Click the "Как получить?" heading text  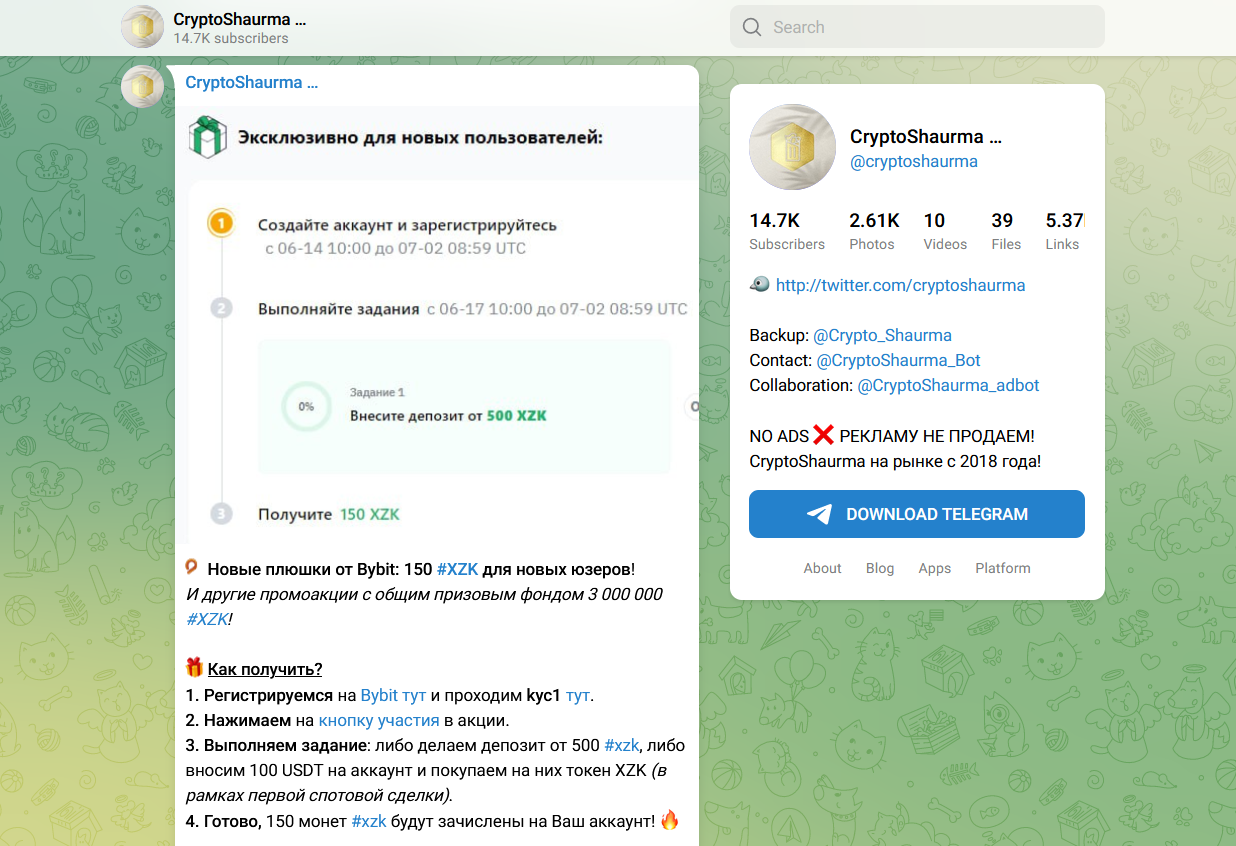(265, 669)
